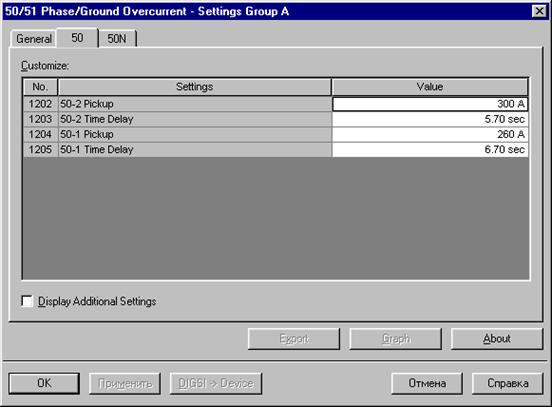Image resolution: width=552 pixels, height=407 pixels.
Task: Click the Settings column header
Action: pos(195,87)
